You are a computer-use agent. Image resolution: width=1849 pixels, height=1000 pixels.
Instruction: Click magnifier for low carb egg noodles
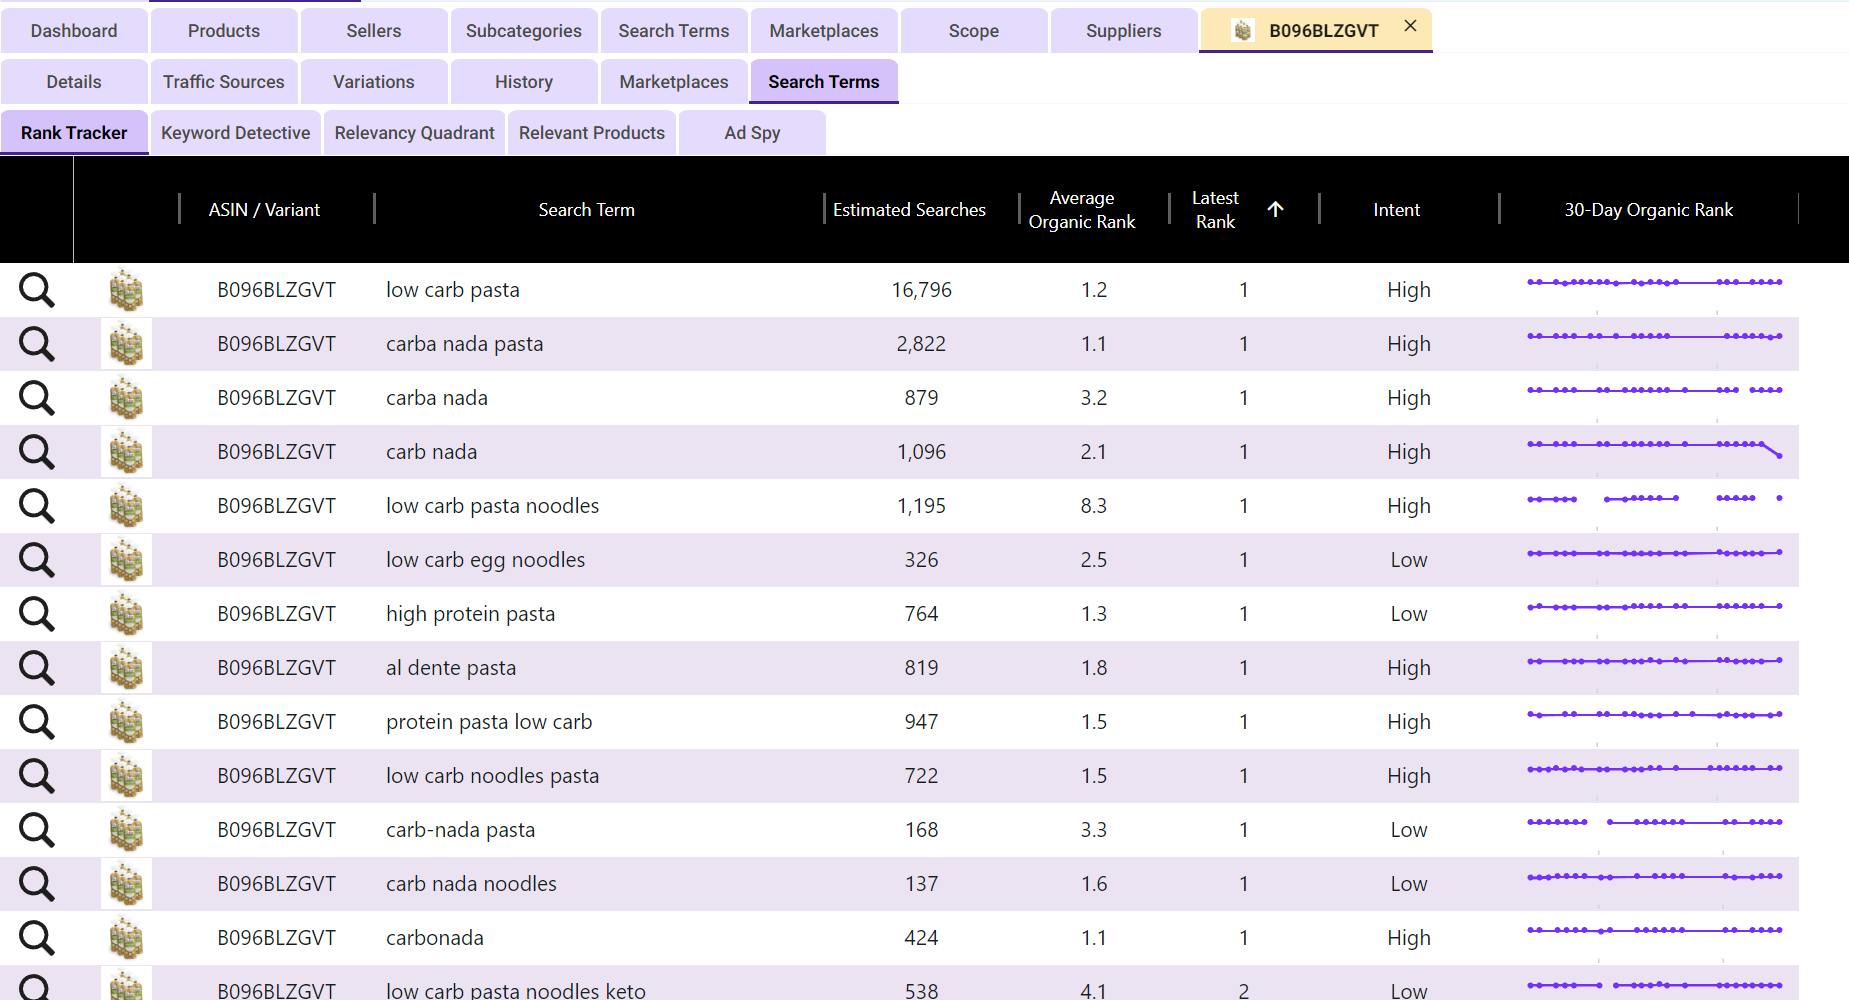tap(37, 560)
